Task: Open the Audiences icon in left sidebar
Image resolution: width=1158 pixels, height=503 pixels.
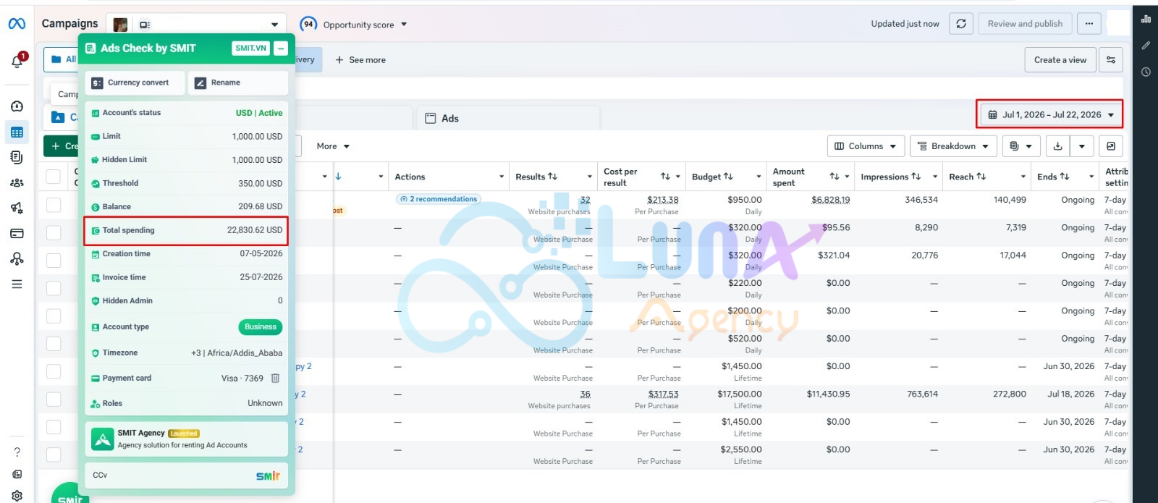Action: click(17, 182)
